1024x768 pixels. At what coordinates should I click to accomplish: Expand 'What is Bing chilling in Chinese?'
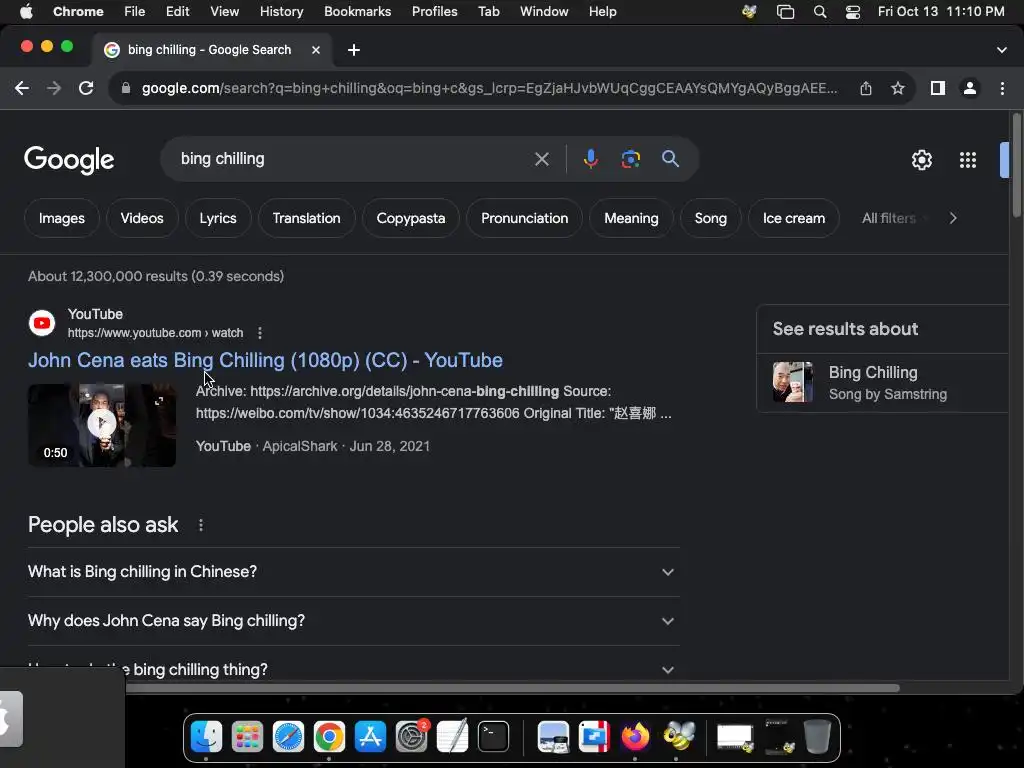353,572
